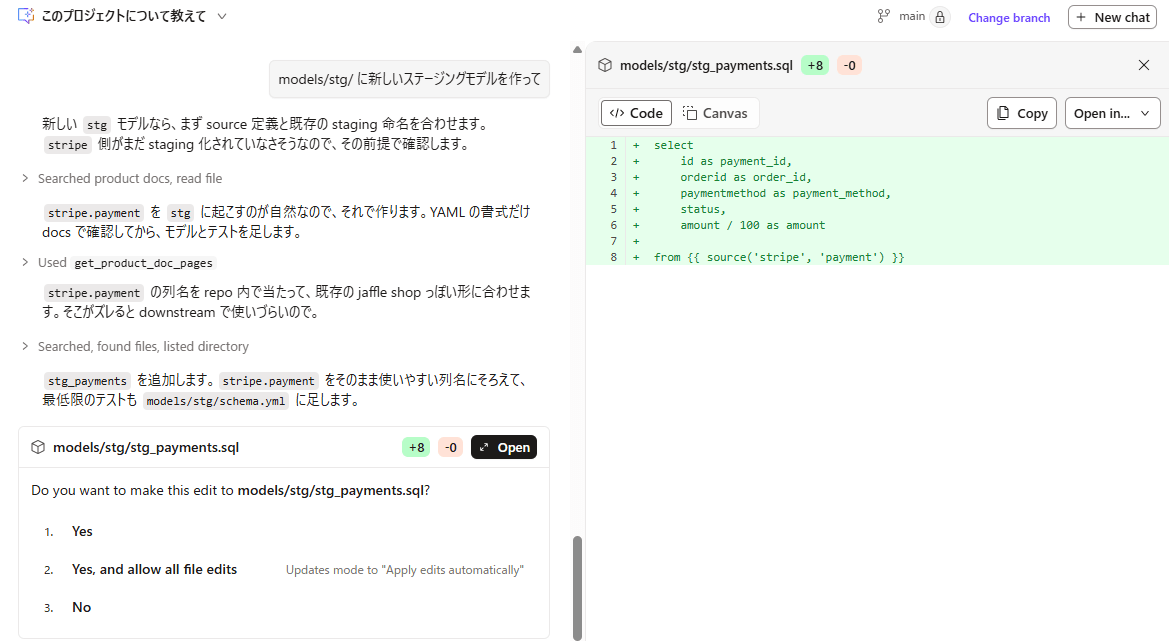Click line number 1 in the diff gutter
The image size is (1169, 641).
click(614, 145)
